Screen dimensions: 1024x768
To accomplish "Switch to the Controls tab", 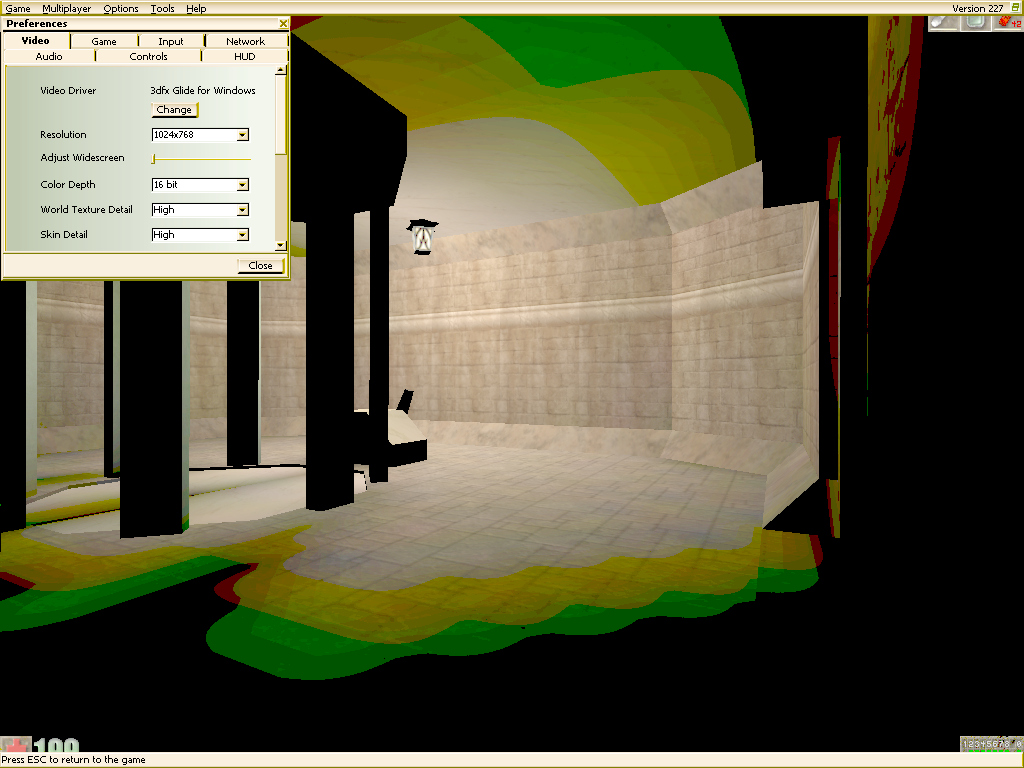I will tap(148, 56).
